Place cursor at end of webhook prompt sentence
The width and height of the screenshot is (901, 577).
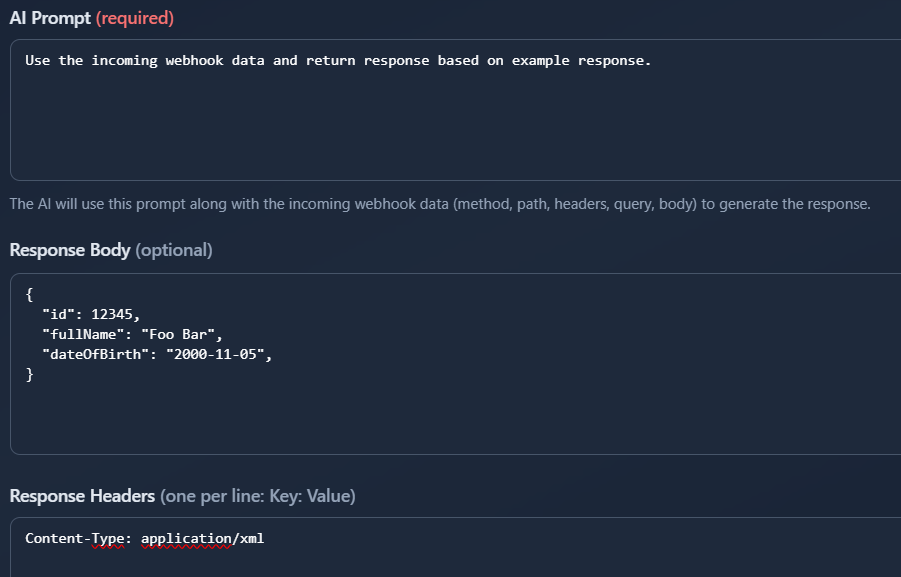point(652,60)
